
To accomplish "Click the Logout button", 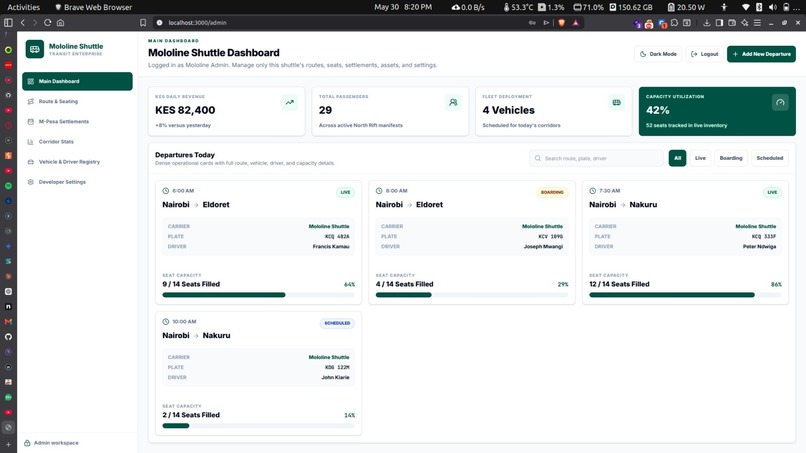I will (x=704, y=54).
